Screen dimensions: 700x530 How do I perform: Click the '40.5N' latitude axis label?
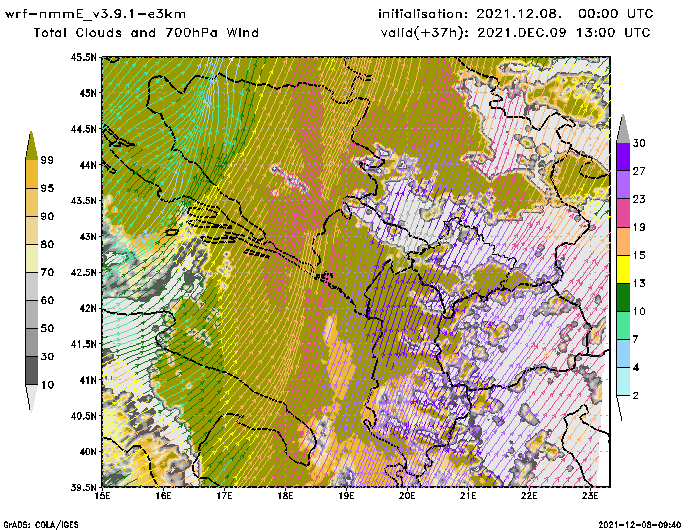(83, 416)
